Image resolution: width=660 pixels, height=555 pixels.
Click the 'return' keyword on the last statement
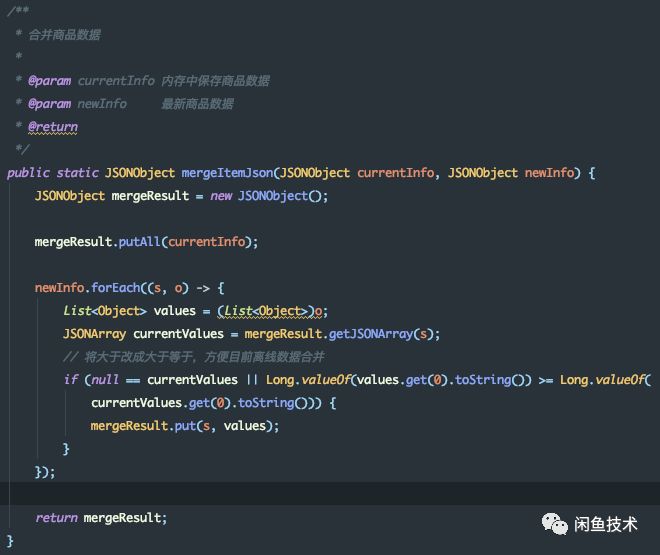tap(56, 518)
